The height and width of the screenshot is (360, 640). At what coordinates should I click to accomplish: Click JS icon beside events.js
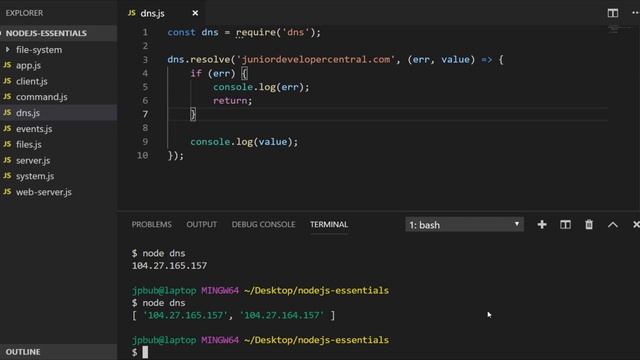coord(7,128)
